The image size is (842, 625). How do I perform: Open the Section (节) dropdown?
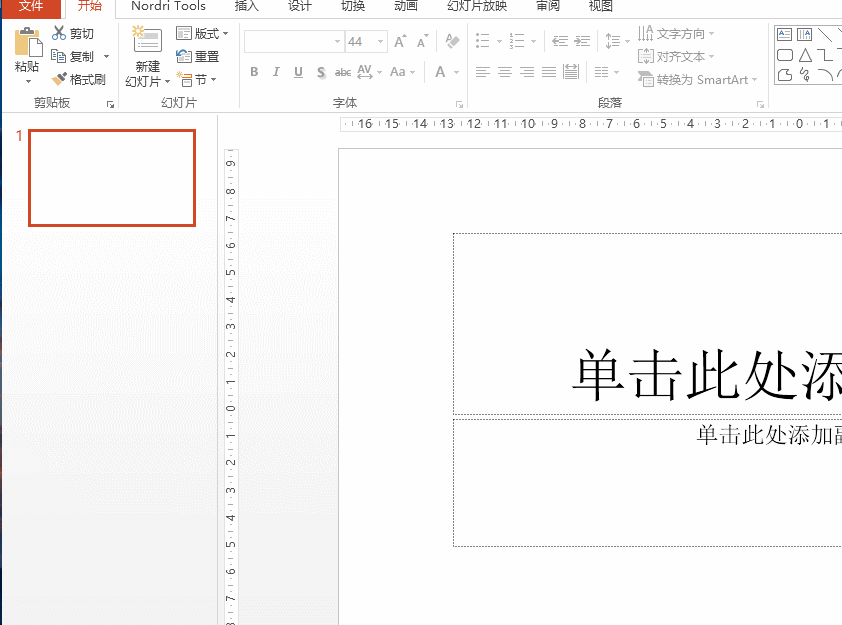(199, 78)
